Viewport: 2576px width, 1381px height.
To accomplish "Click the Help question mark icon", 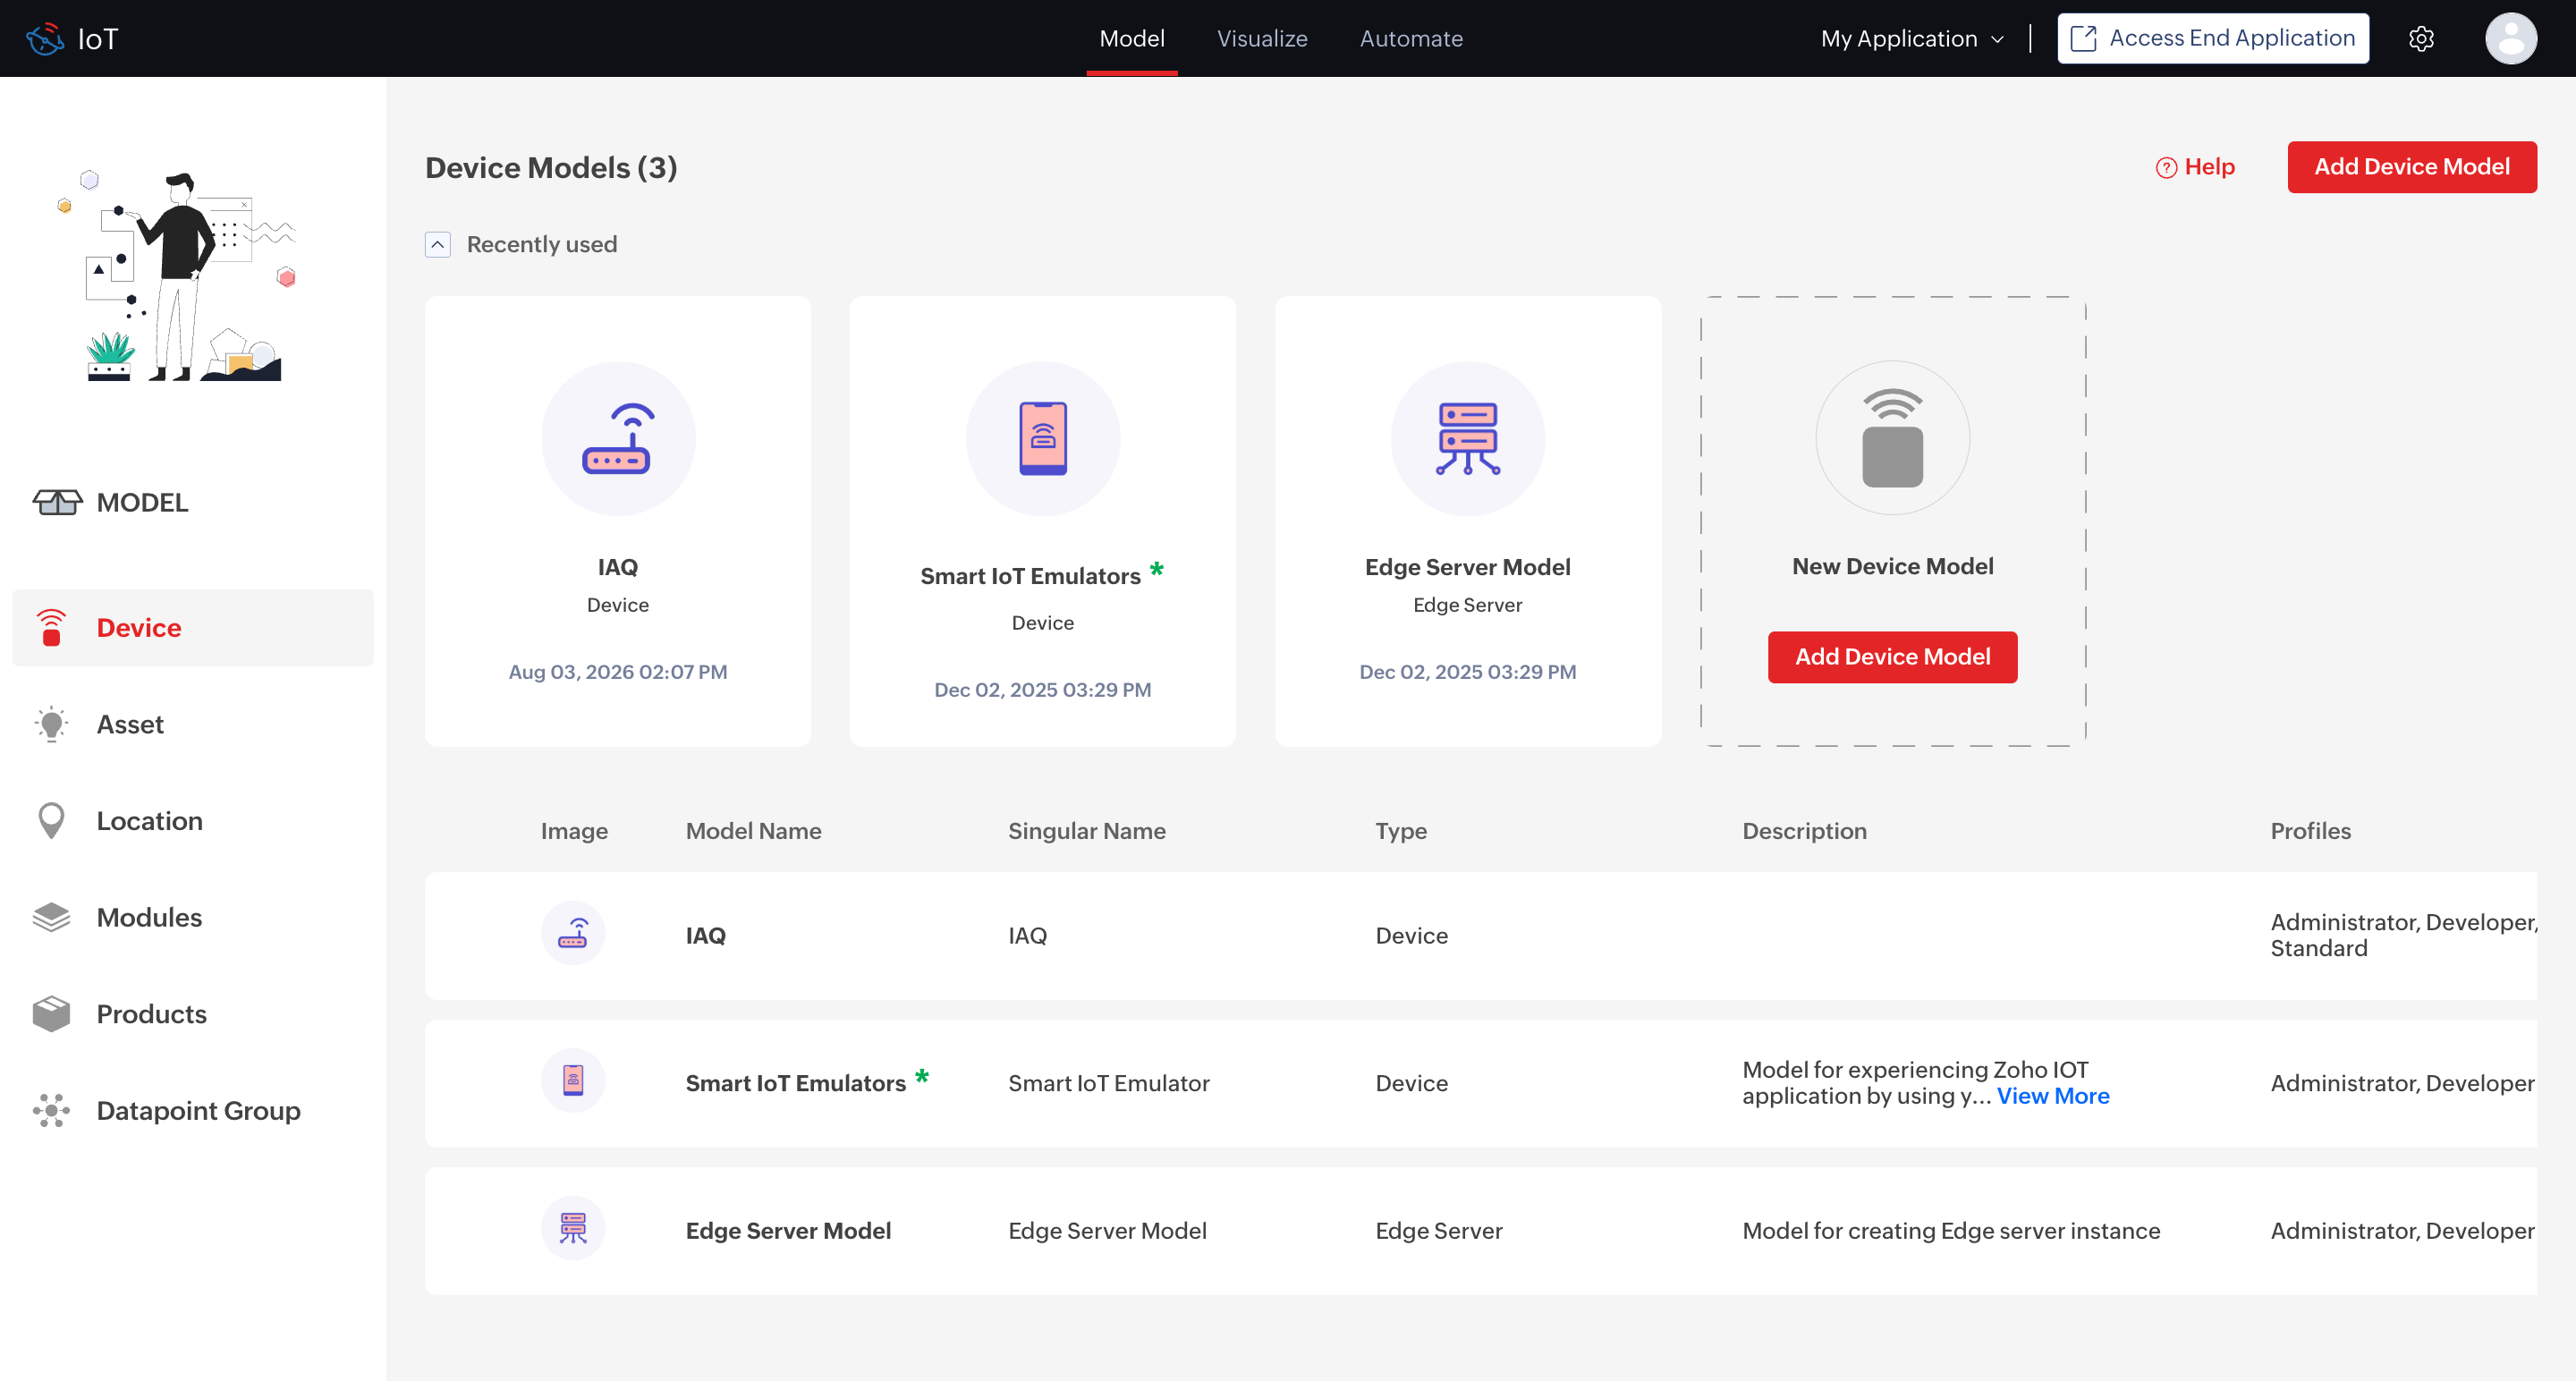I will tap(2166, 168).
